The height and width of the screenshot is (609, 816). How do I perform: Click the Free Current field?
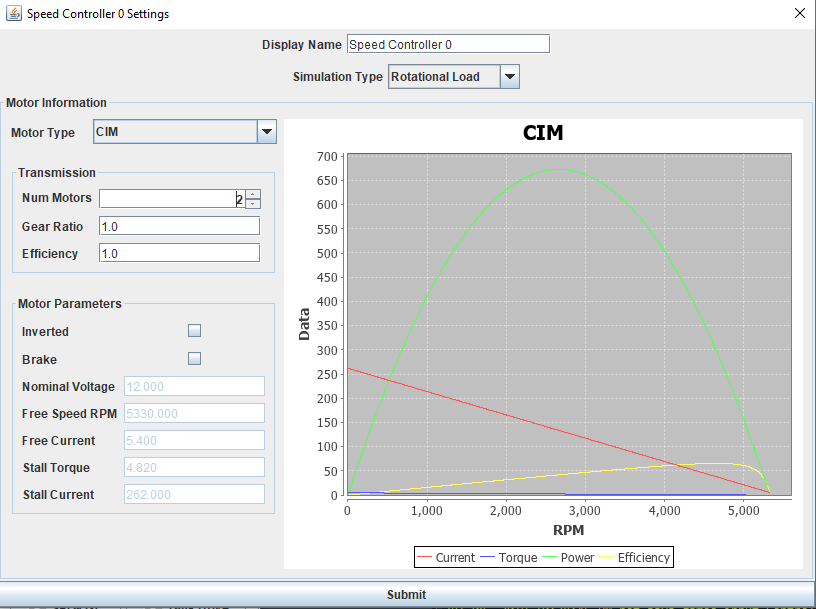[x=195, y=440]
